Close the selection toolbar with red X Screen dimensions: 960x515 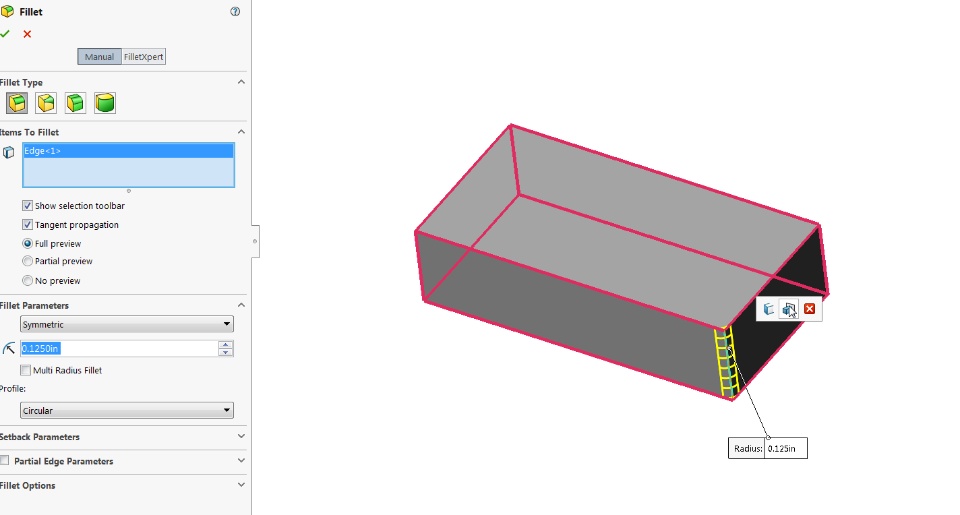pos(809,309)
